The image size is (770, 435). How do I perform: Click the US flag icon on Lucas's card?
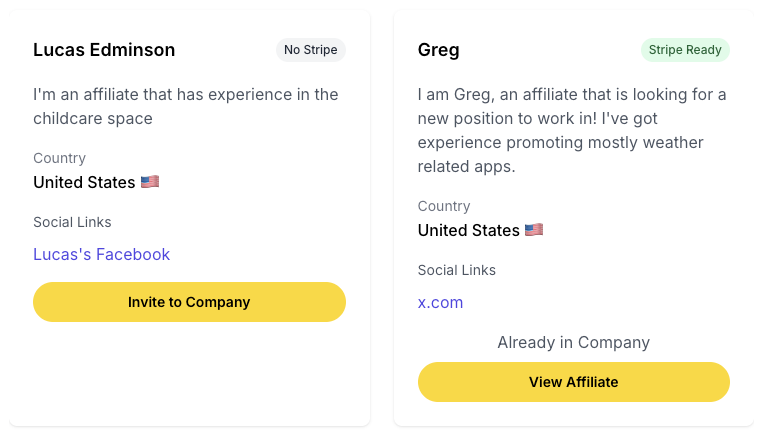(x=150, y=182)
